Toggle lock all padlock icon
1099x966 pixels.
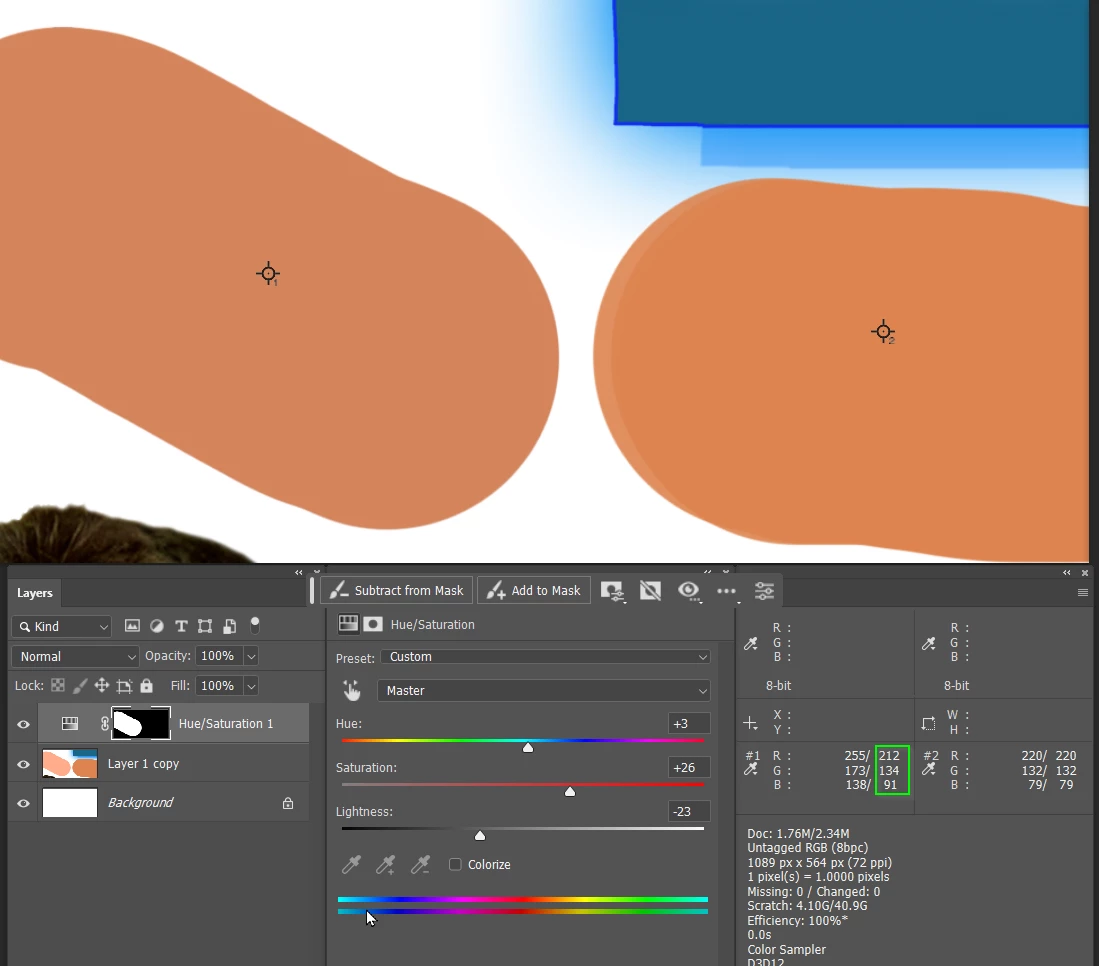146,685
